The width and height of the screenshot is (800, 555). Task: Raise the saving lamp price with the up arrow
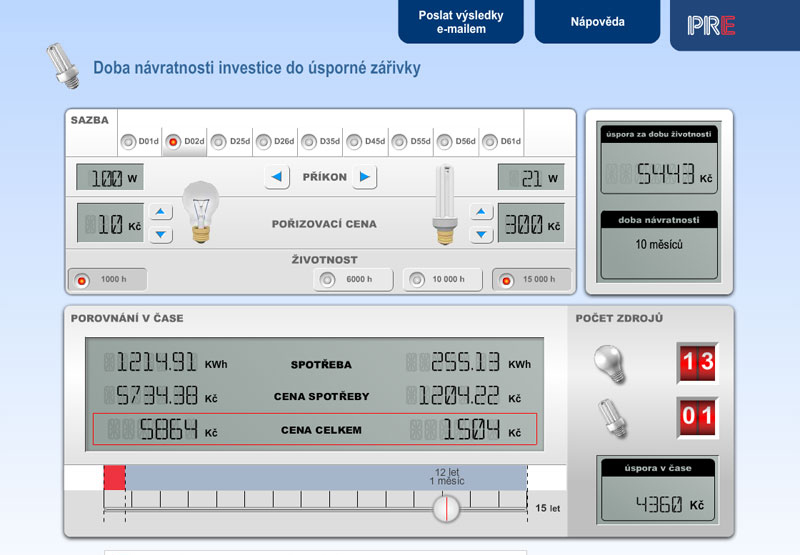[481, 211]
